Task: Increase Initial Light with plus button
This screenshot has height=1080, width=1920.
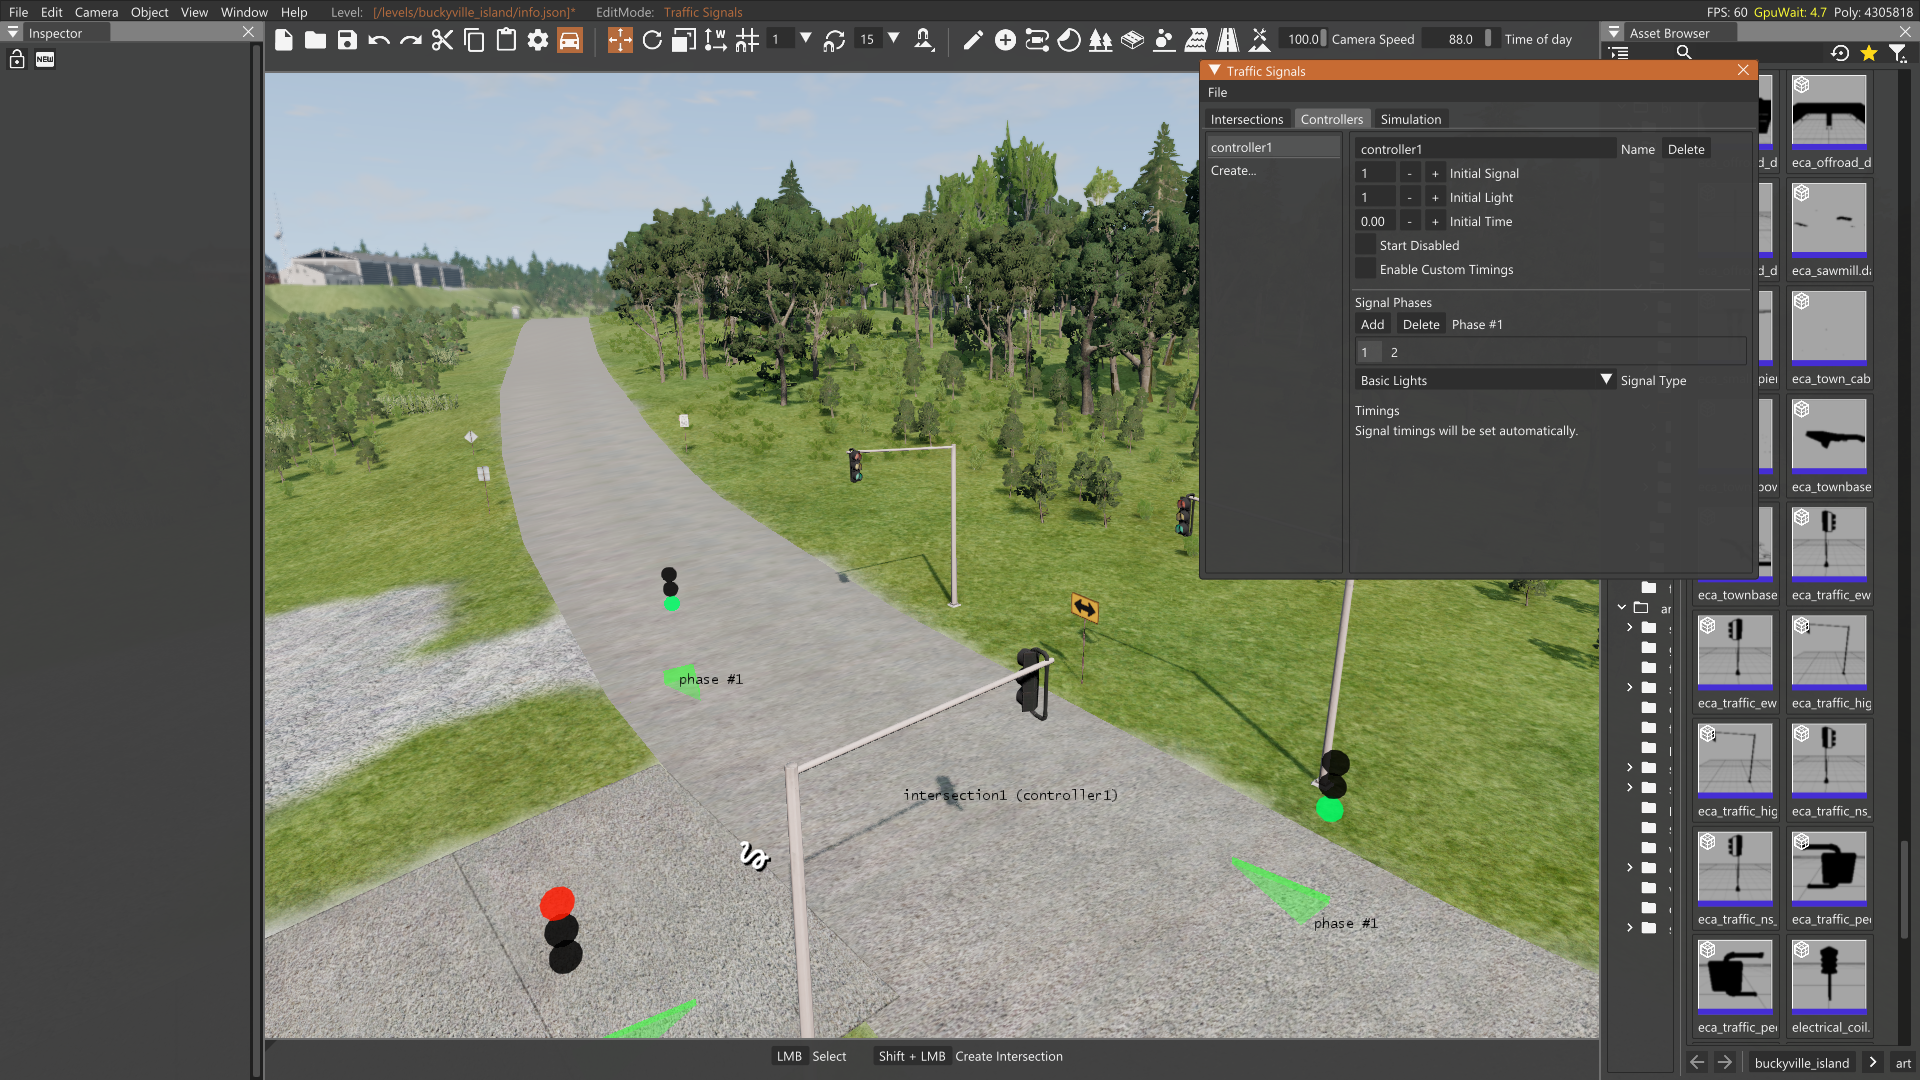Action: (1435, 197)
